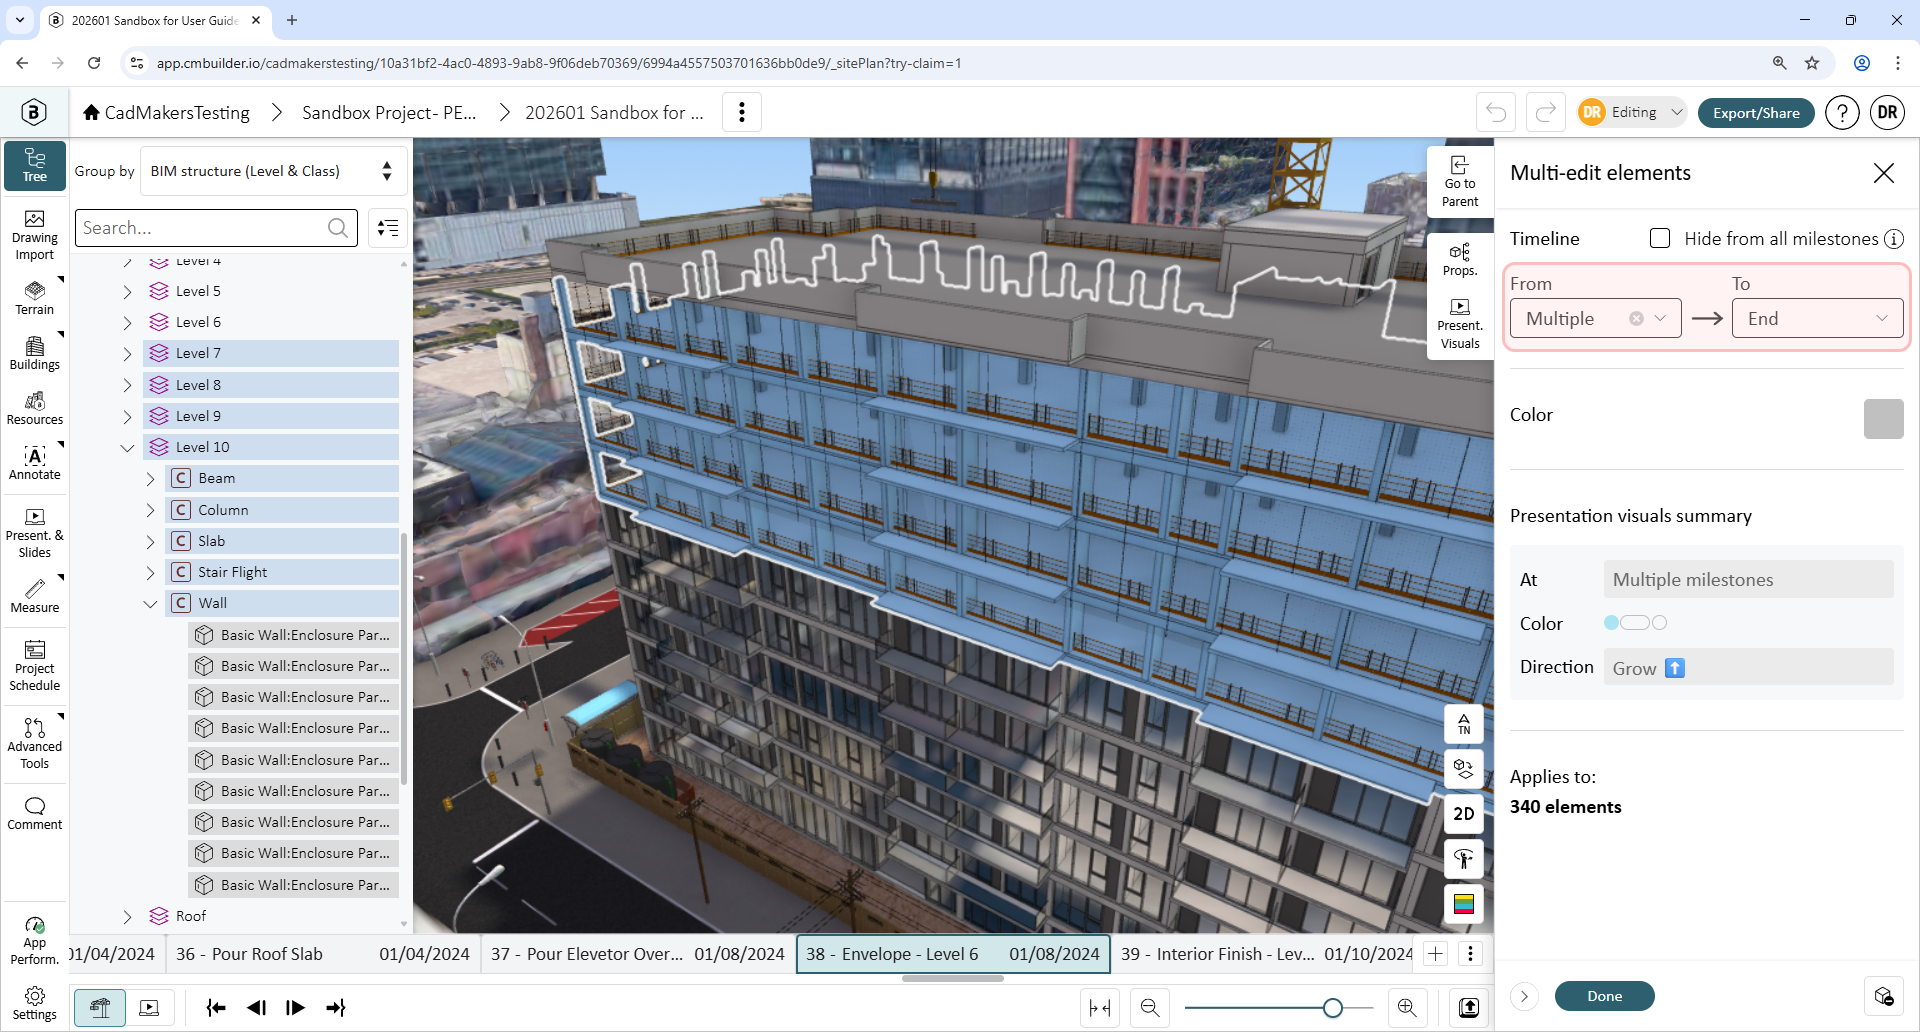Open Advanced Tools
This screenshot has width=1920, height=1032.
(35, 743)
